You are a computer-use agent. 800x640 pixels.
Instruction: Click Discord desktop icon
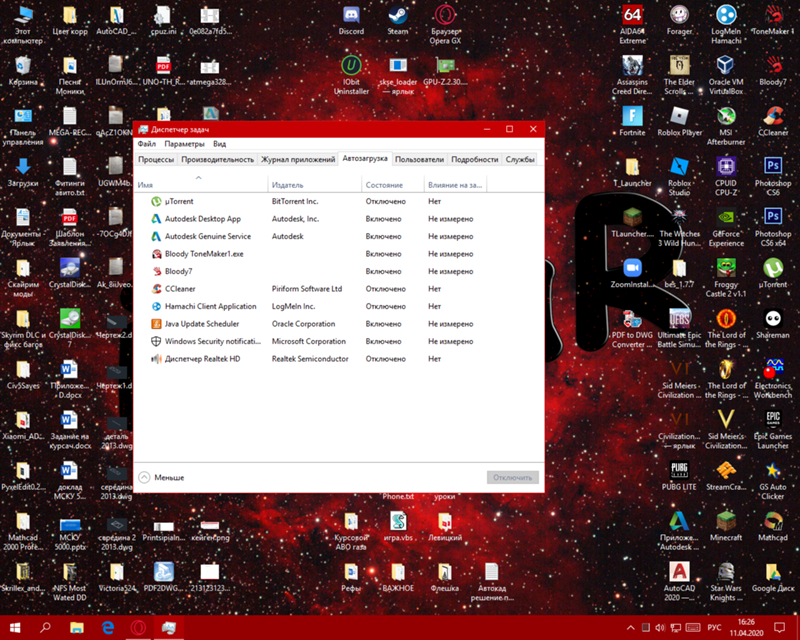[x=351, y=15]
